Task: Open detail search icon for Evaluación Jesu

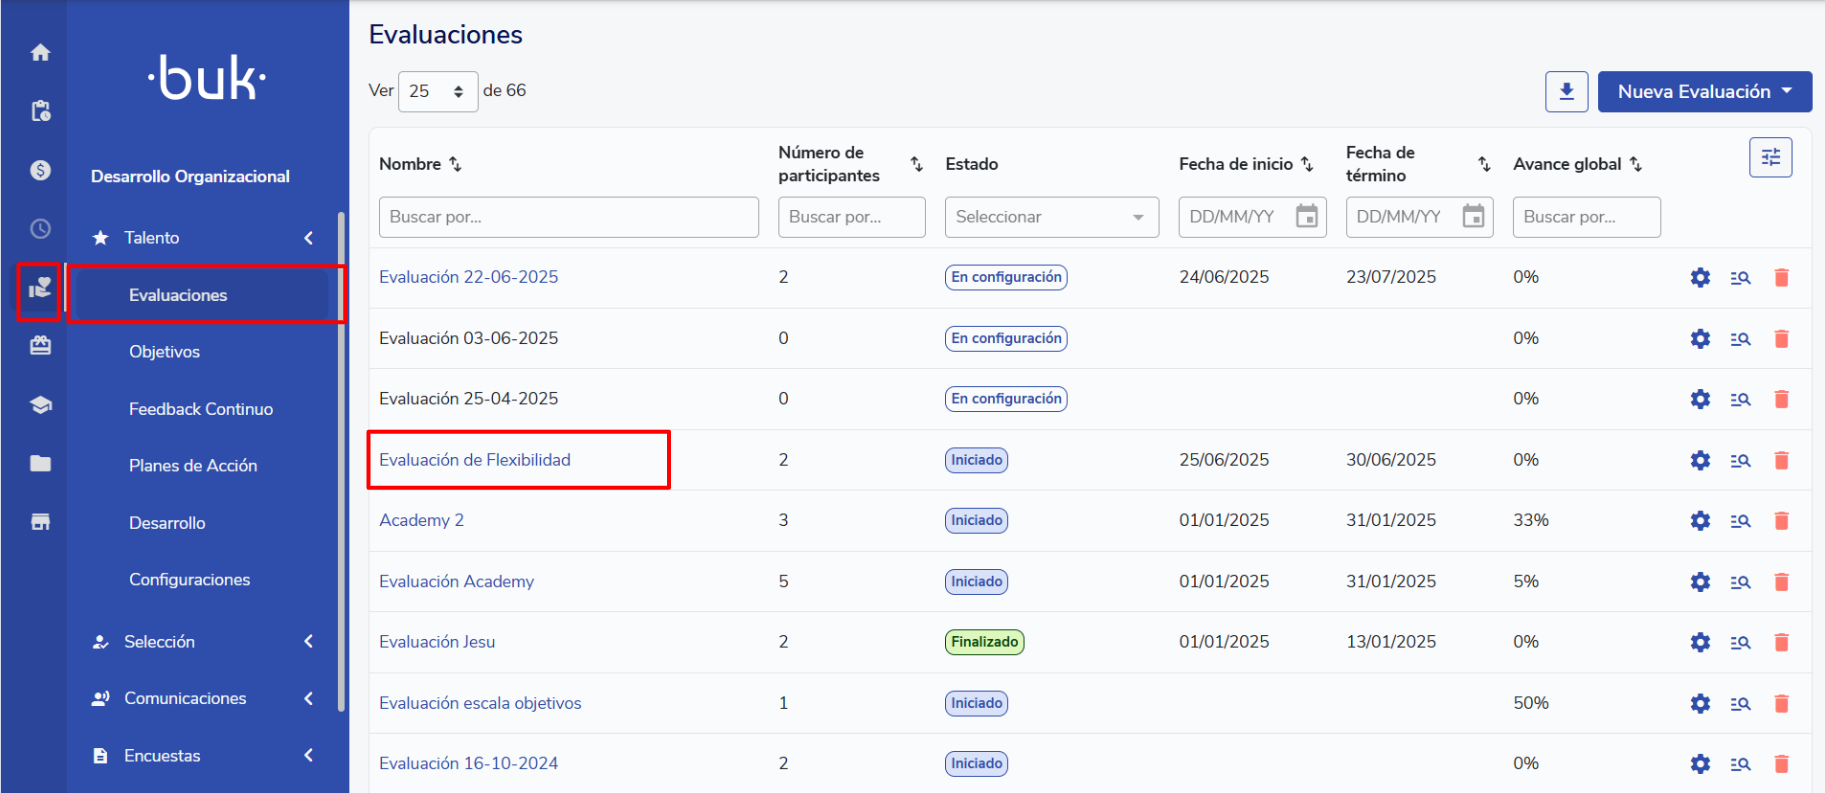Action: tap(1740, 642)
